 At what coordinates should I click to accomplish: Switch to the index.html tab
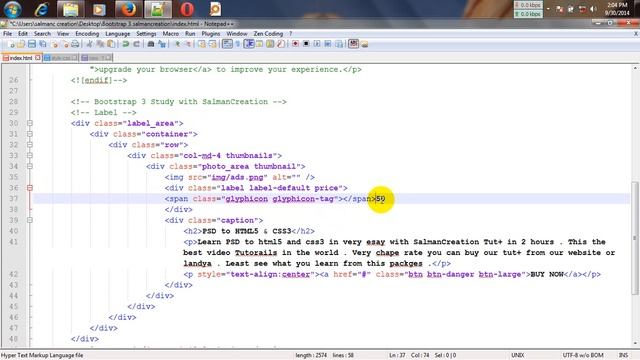tap(20, 58)
